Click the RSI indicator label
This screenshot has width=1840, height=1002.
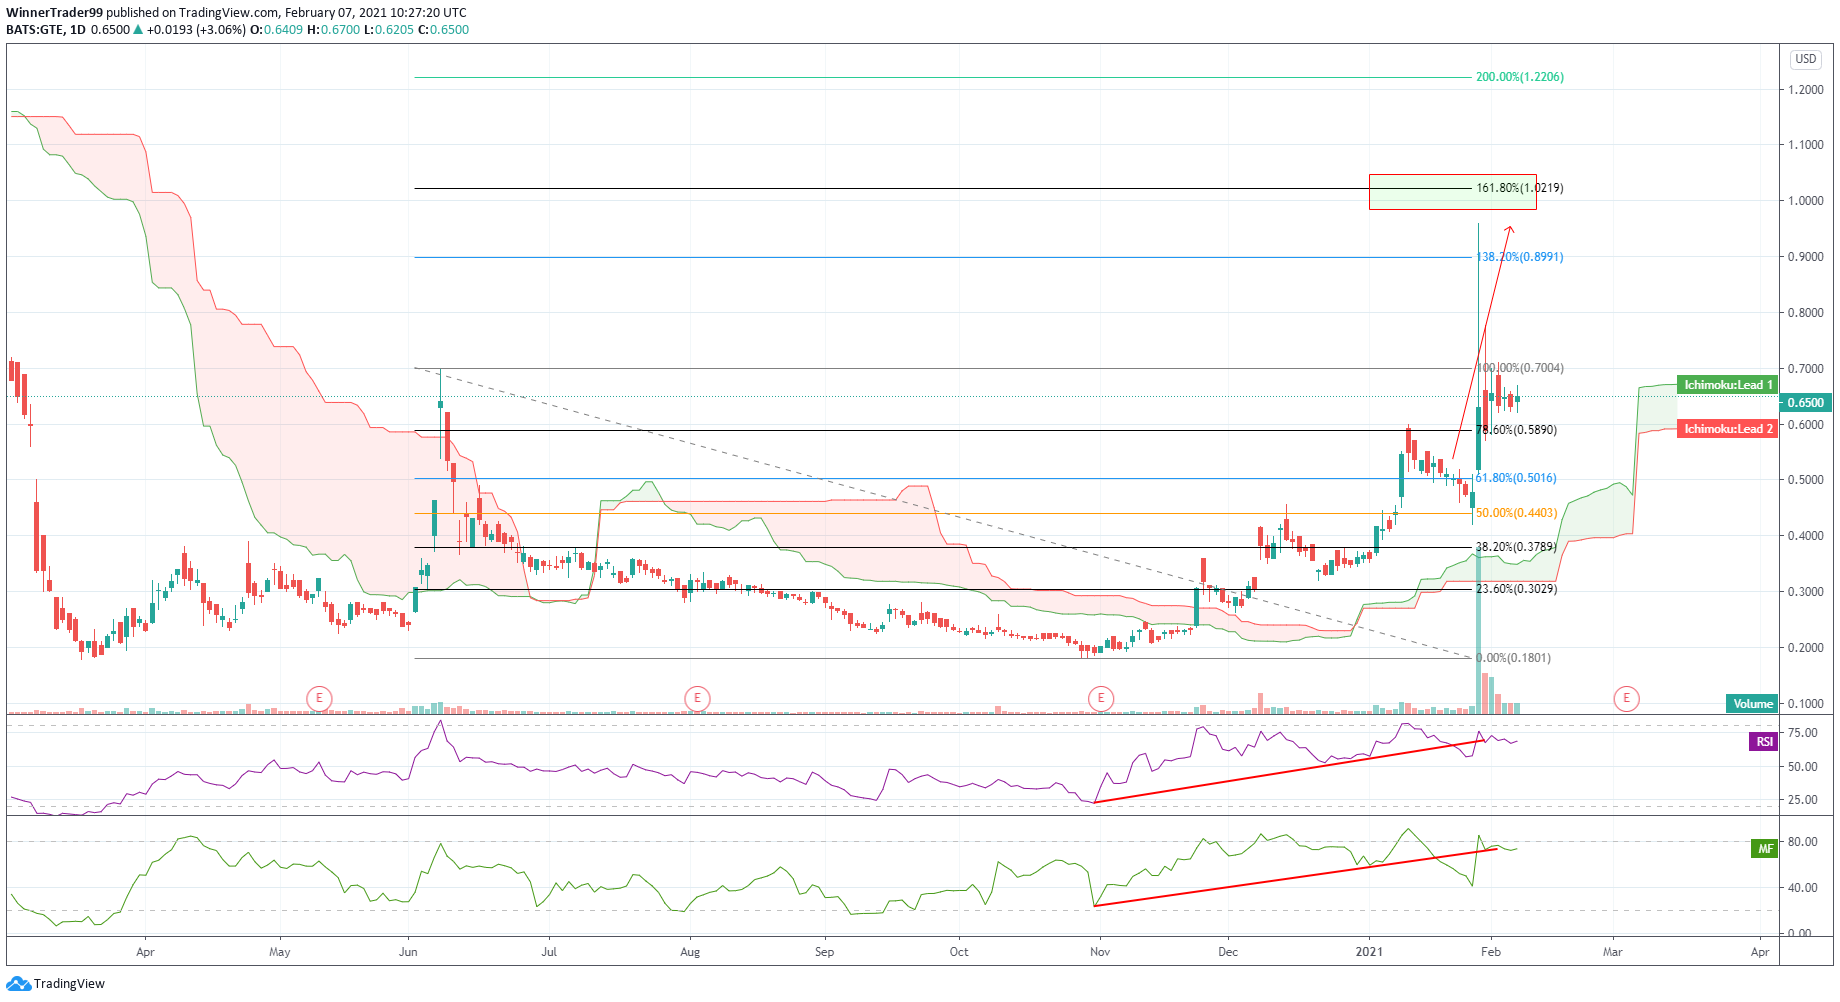point(1764,742)
